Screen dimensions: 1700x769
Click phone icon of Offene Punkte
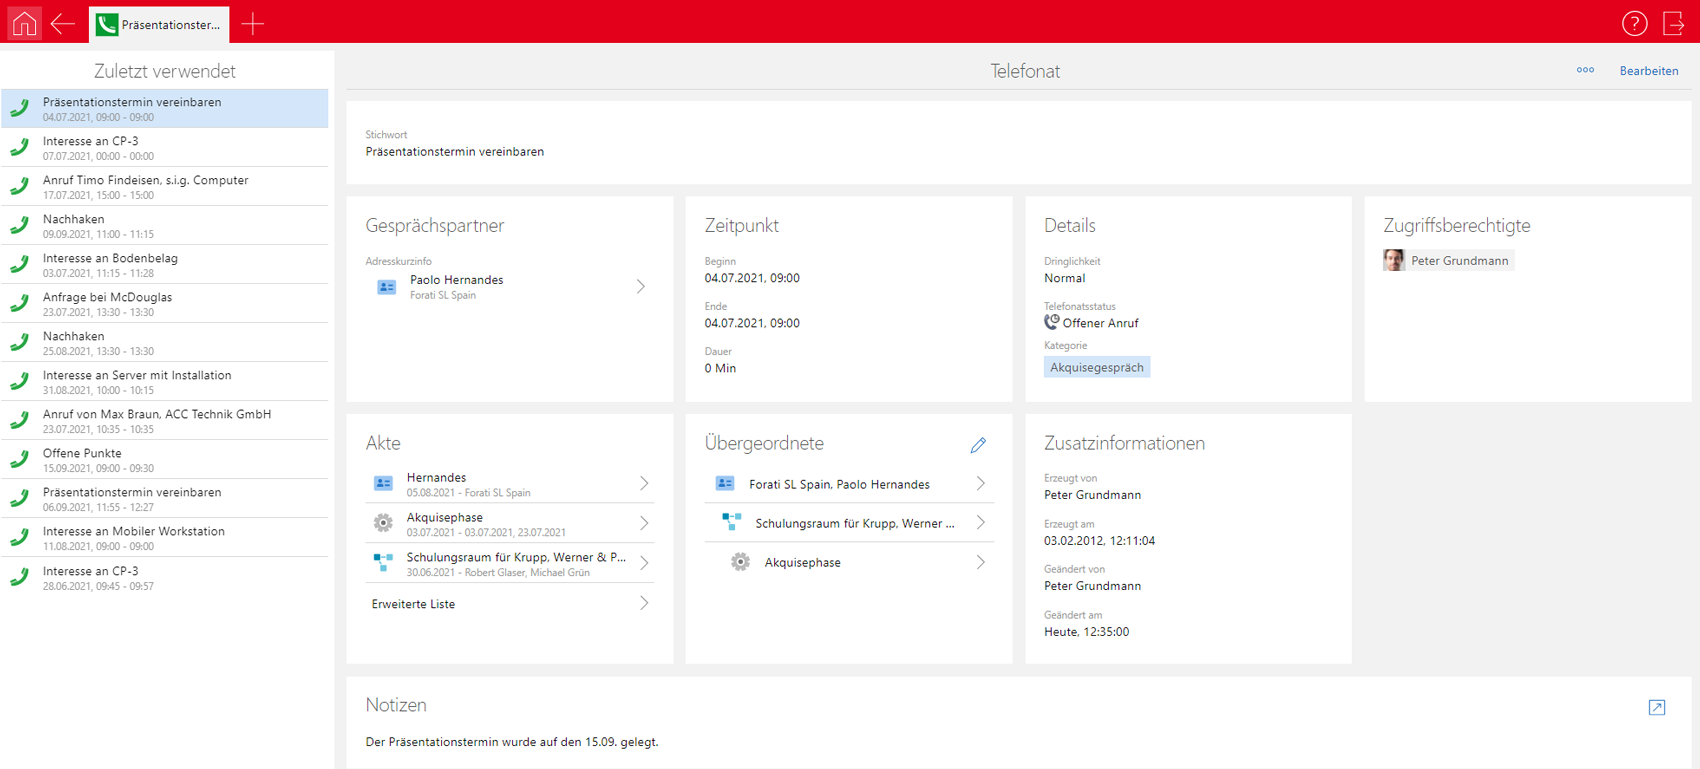tap(20, 459)
